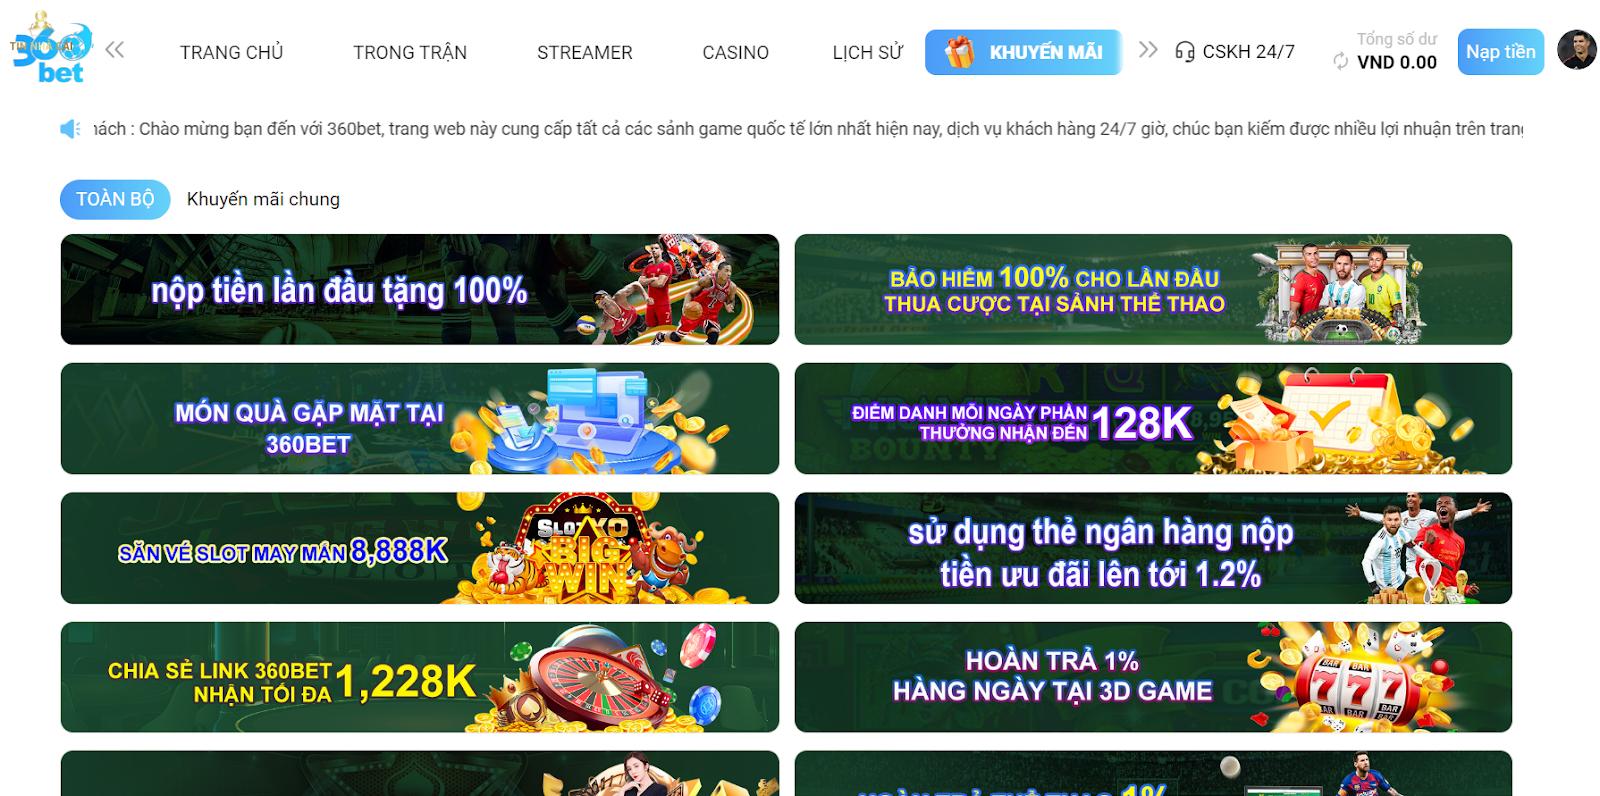Image resolution: width=1600 pixels, height=796 pixels.
Task: Open the user profile avatar
Action: (1577, 50)
